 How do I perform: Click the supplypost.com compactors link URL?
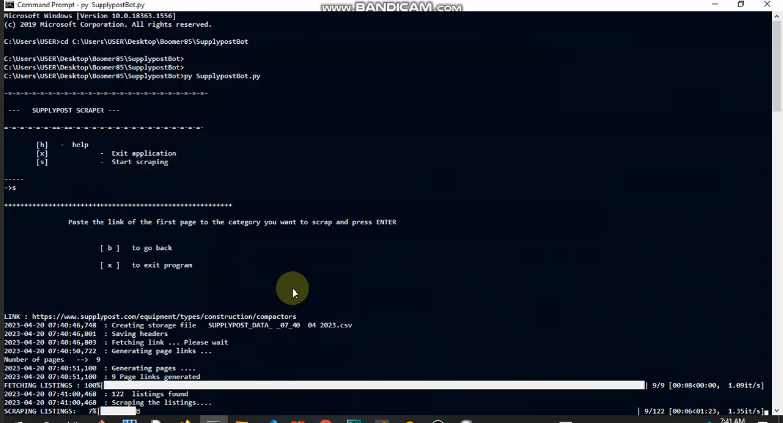tap(164, 317)
